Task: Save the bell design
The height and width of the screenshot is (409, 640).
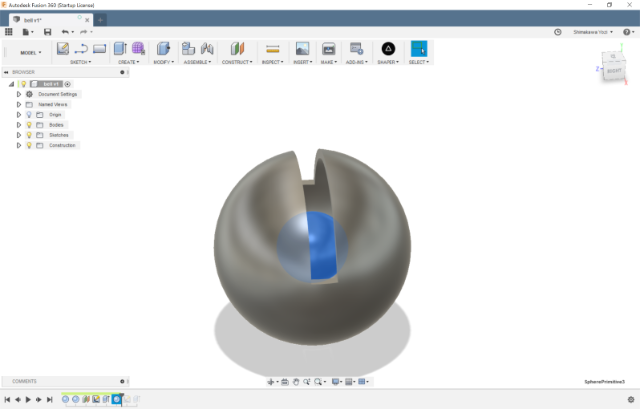Action: 47,32
